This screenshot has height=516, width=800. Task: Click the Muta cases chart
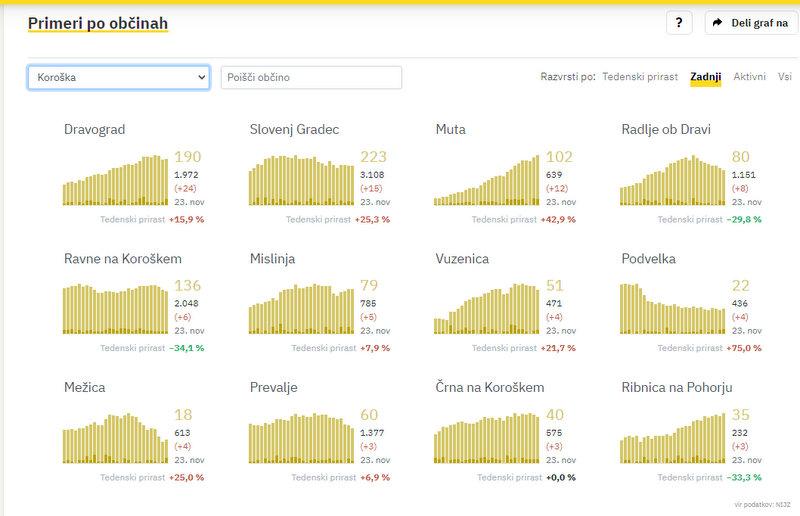tap(487, 182)
